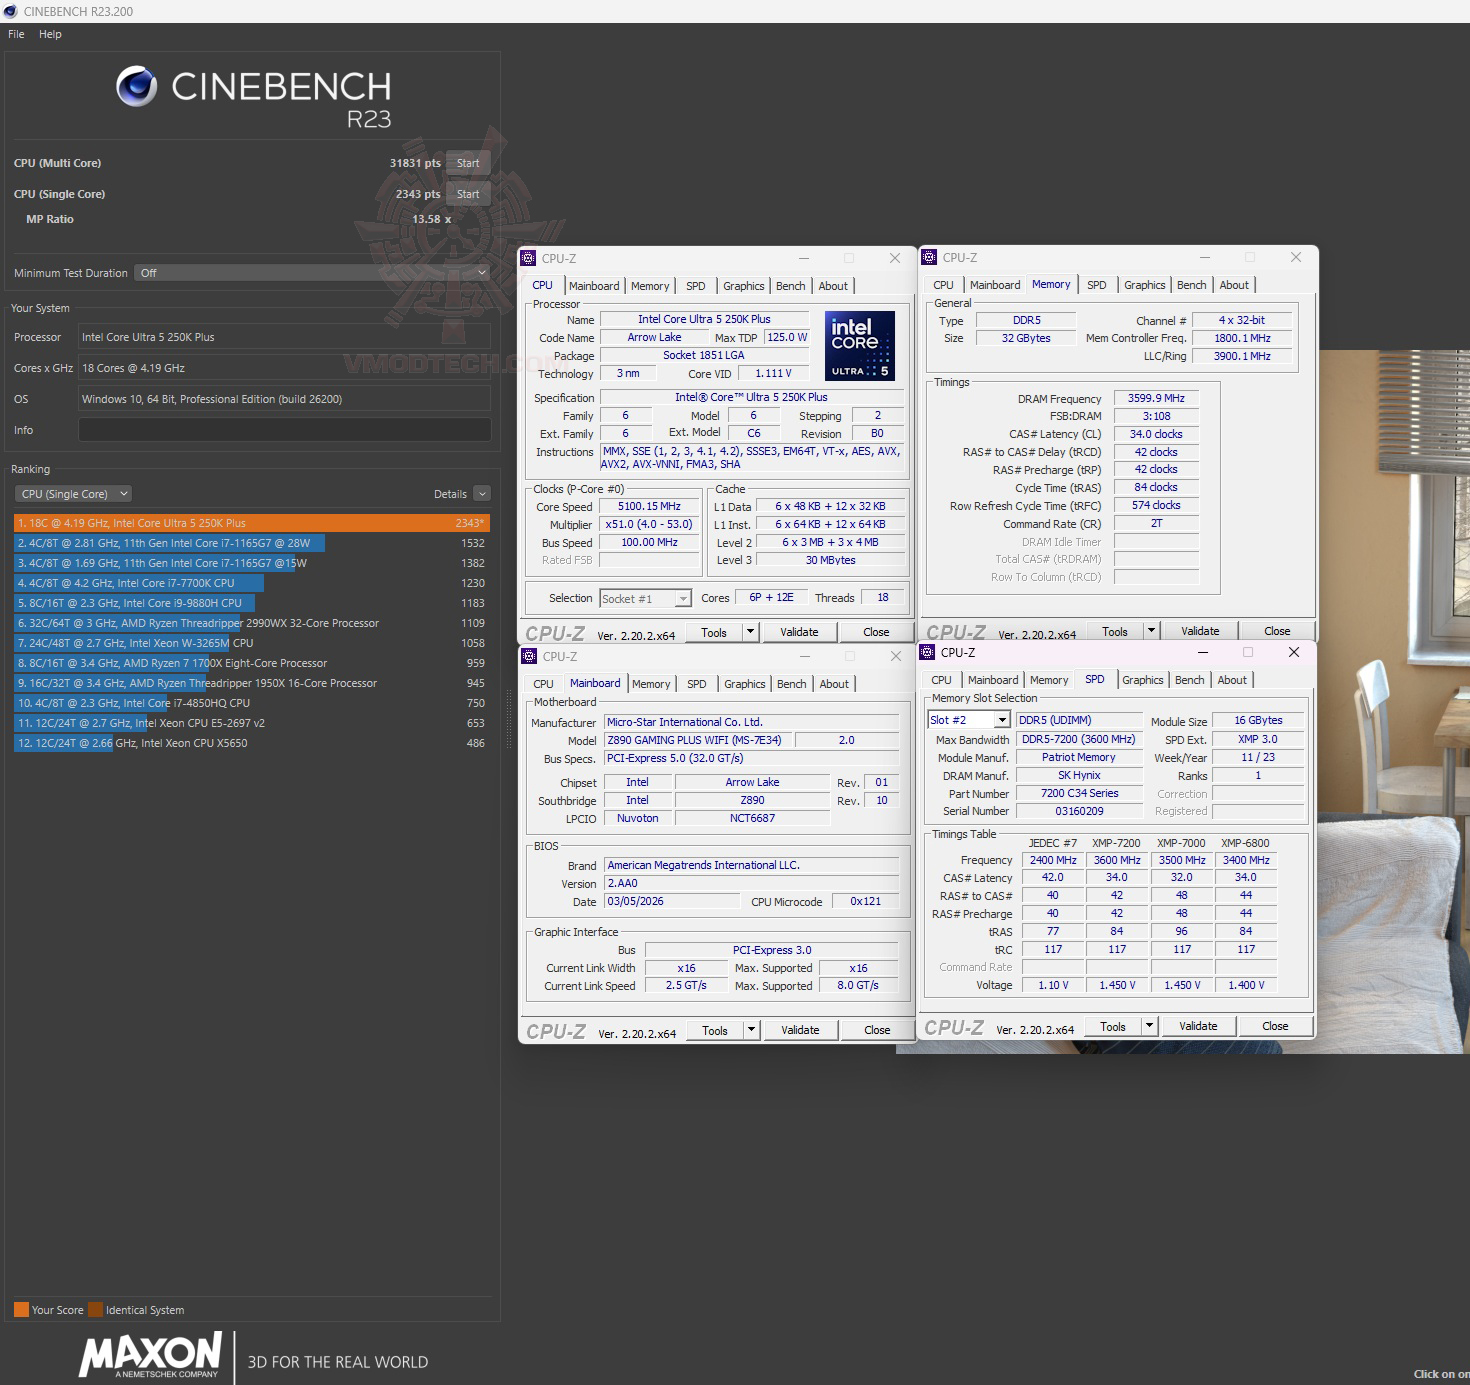1470x1385 pixels.
Task: Click CPU-Z icon in Mainboard window title
Action: (530, 656)
